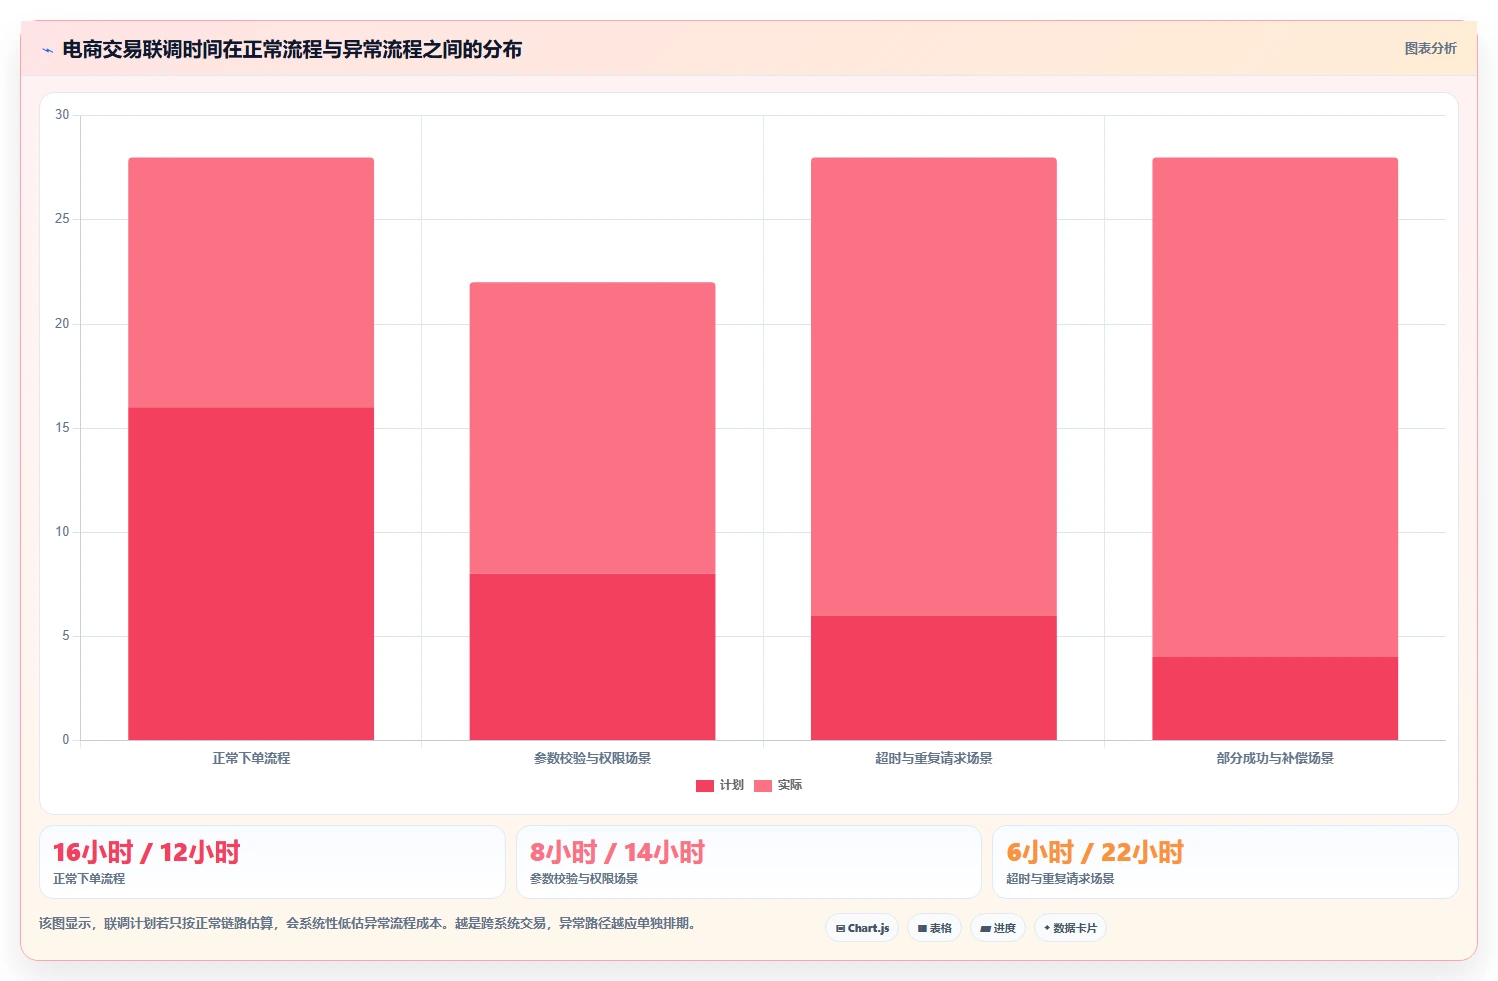Click the 计划 segment of 正常下单流程 bar
Screen dimensions: 1498x981
[x=251, y=574]
